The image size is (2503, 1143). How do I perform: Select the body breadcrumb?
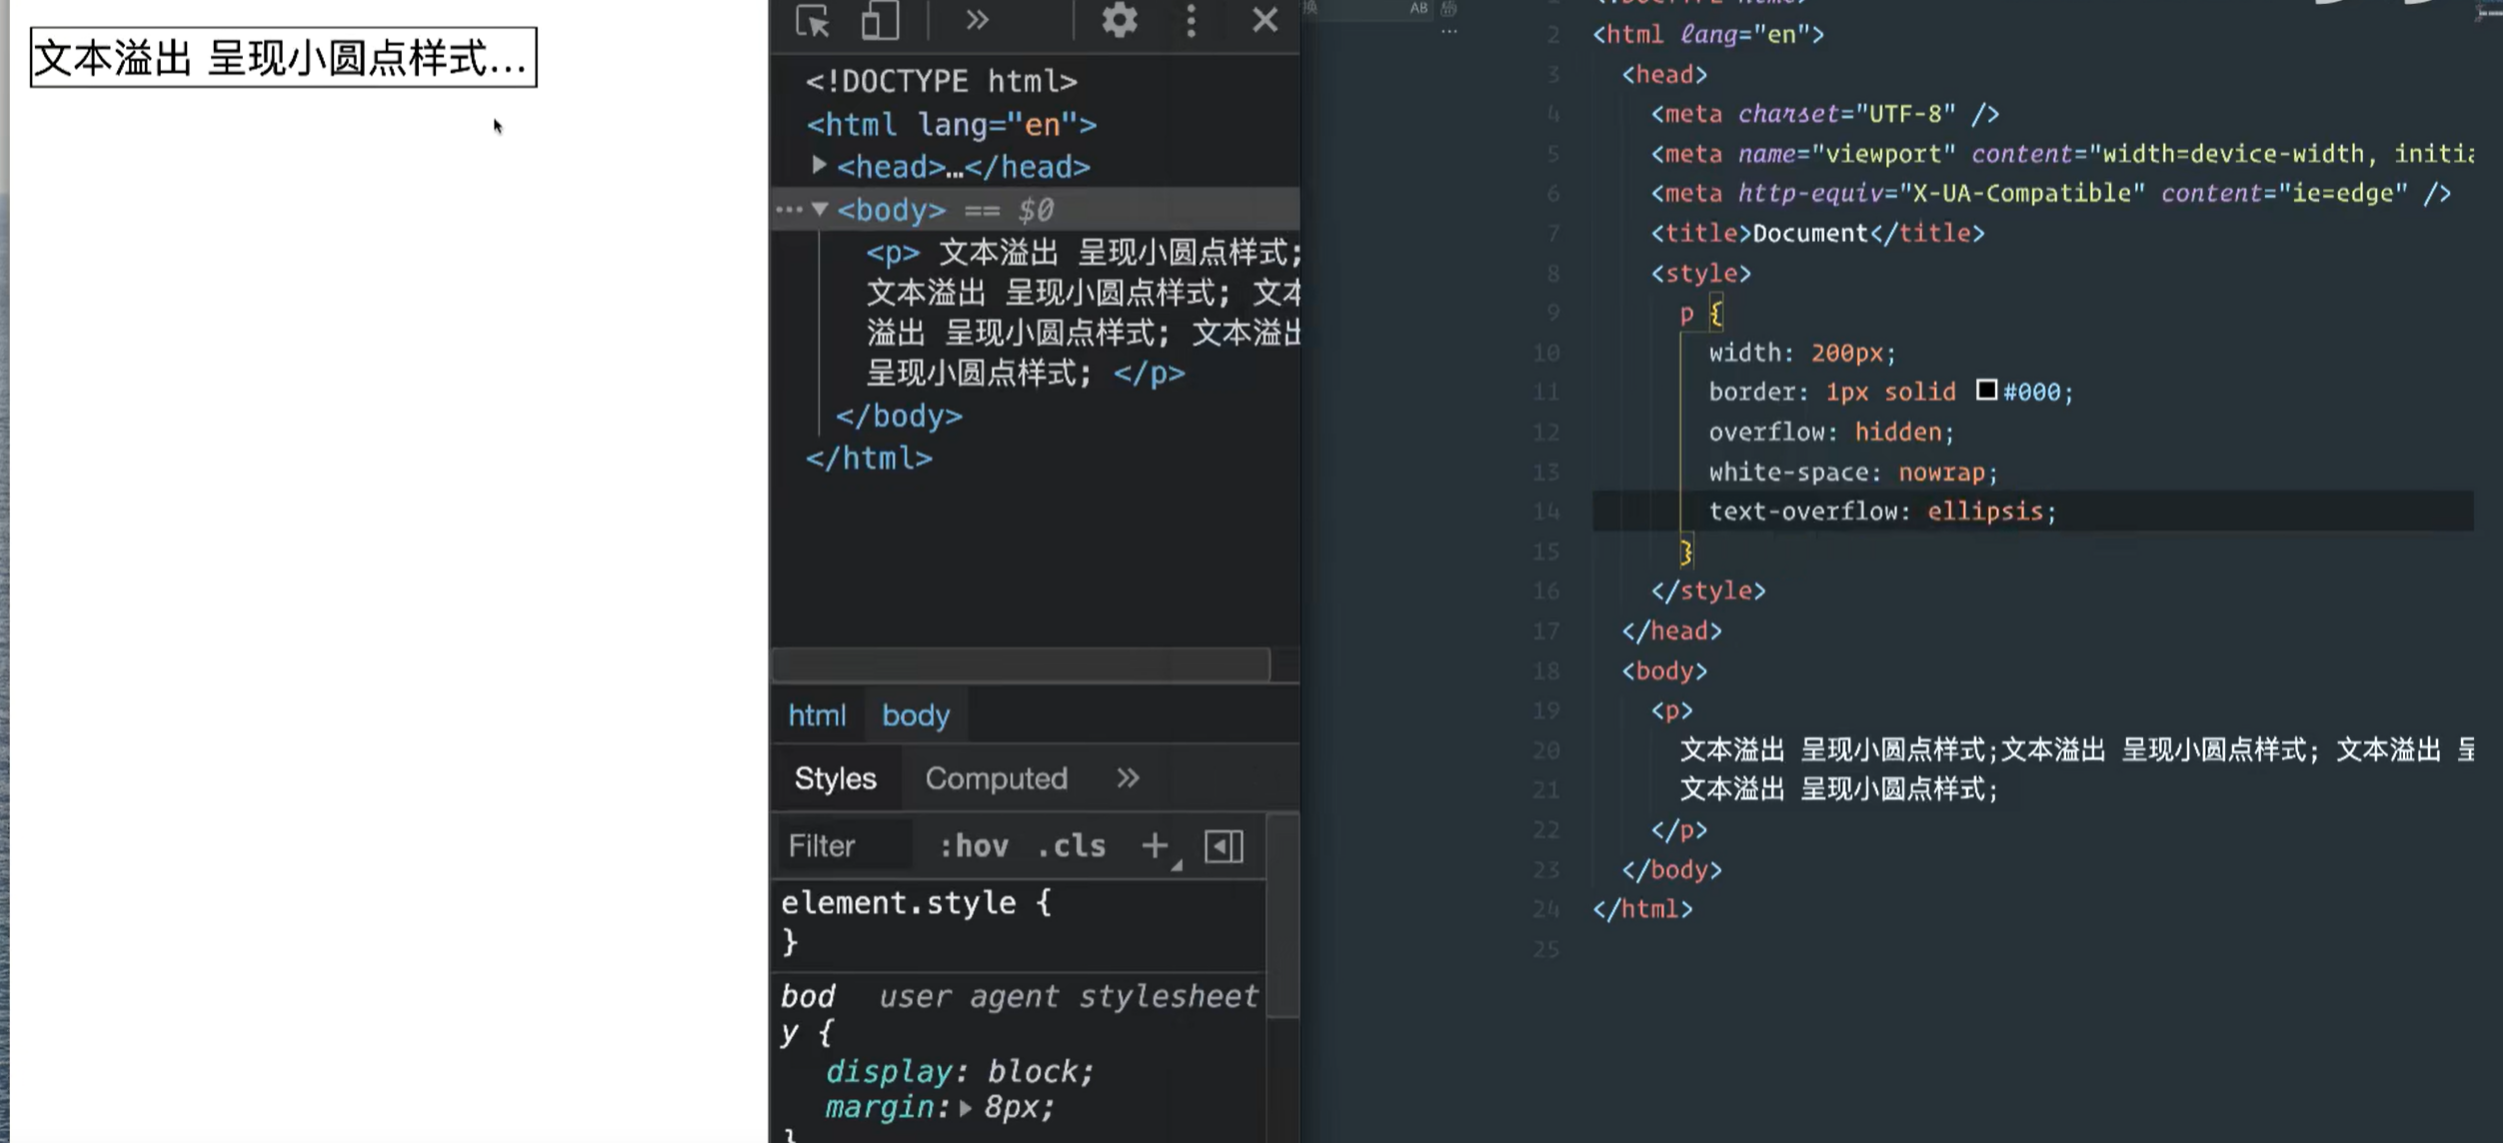(x=915, y=715)
